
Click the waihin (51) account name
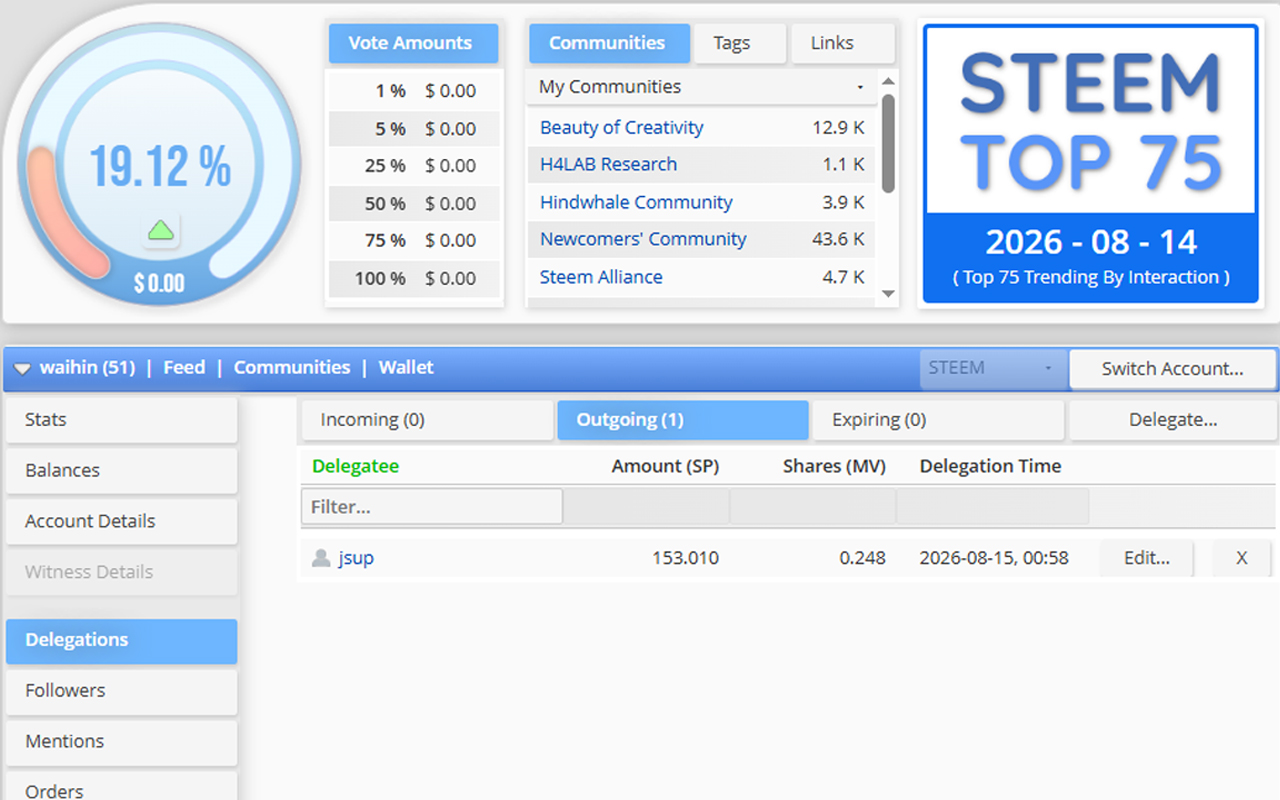tap(87, 367)
